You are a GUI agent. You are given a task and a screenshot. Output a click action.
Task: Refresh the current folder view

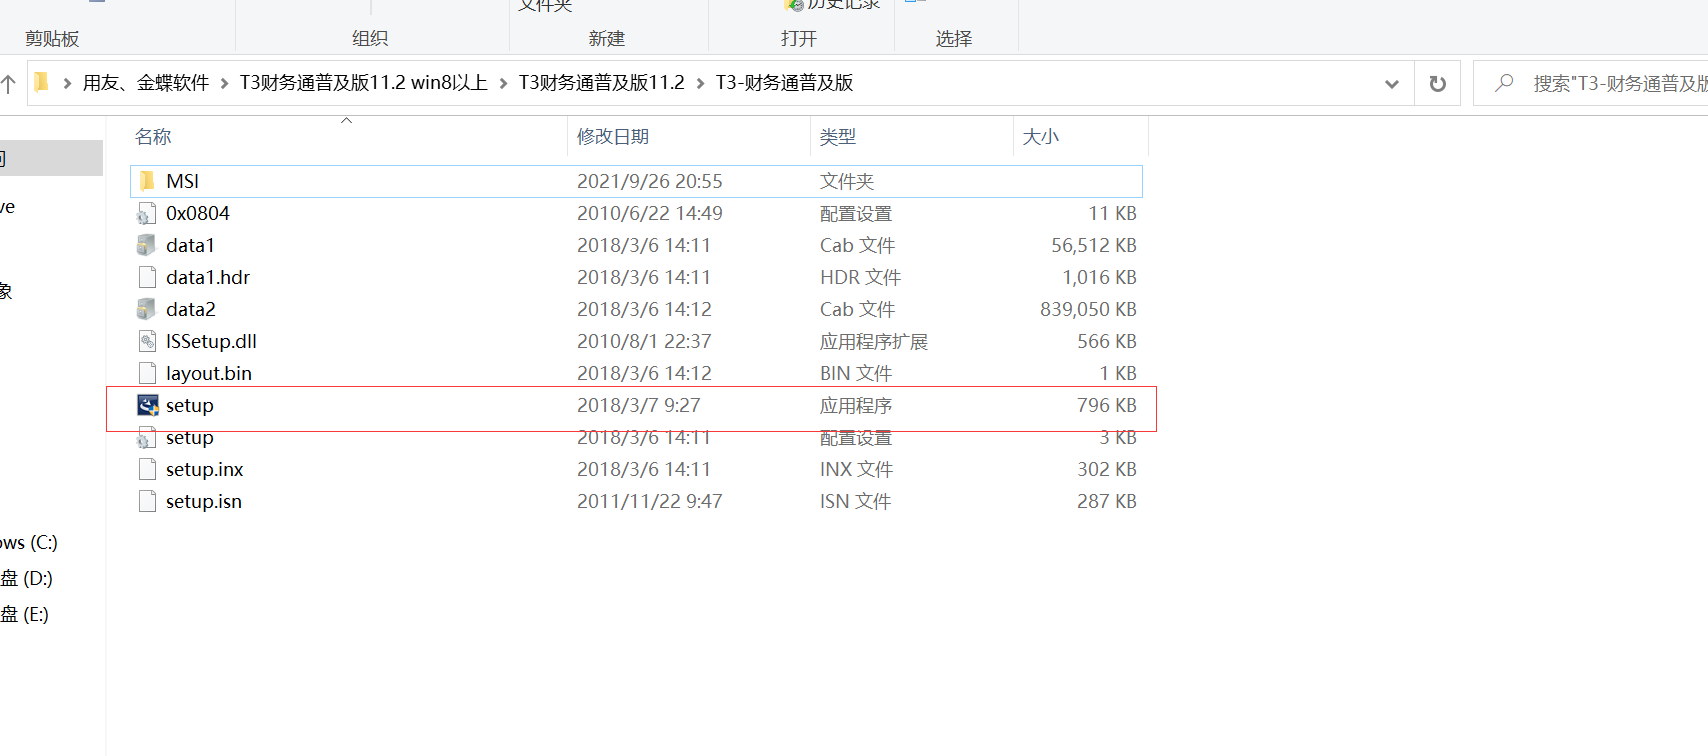[x=1438, y=83]
